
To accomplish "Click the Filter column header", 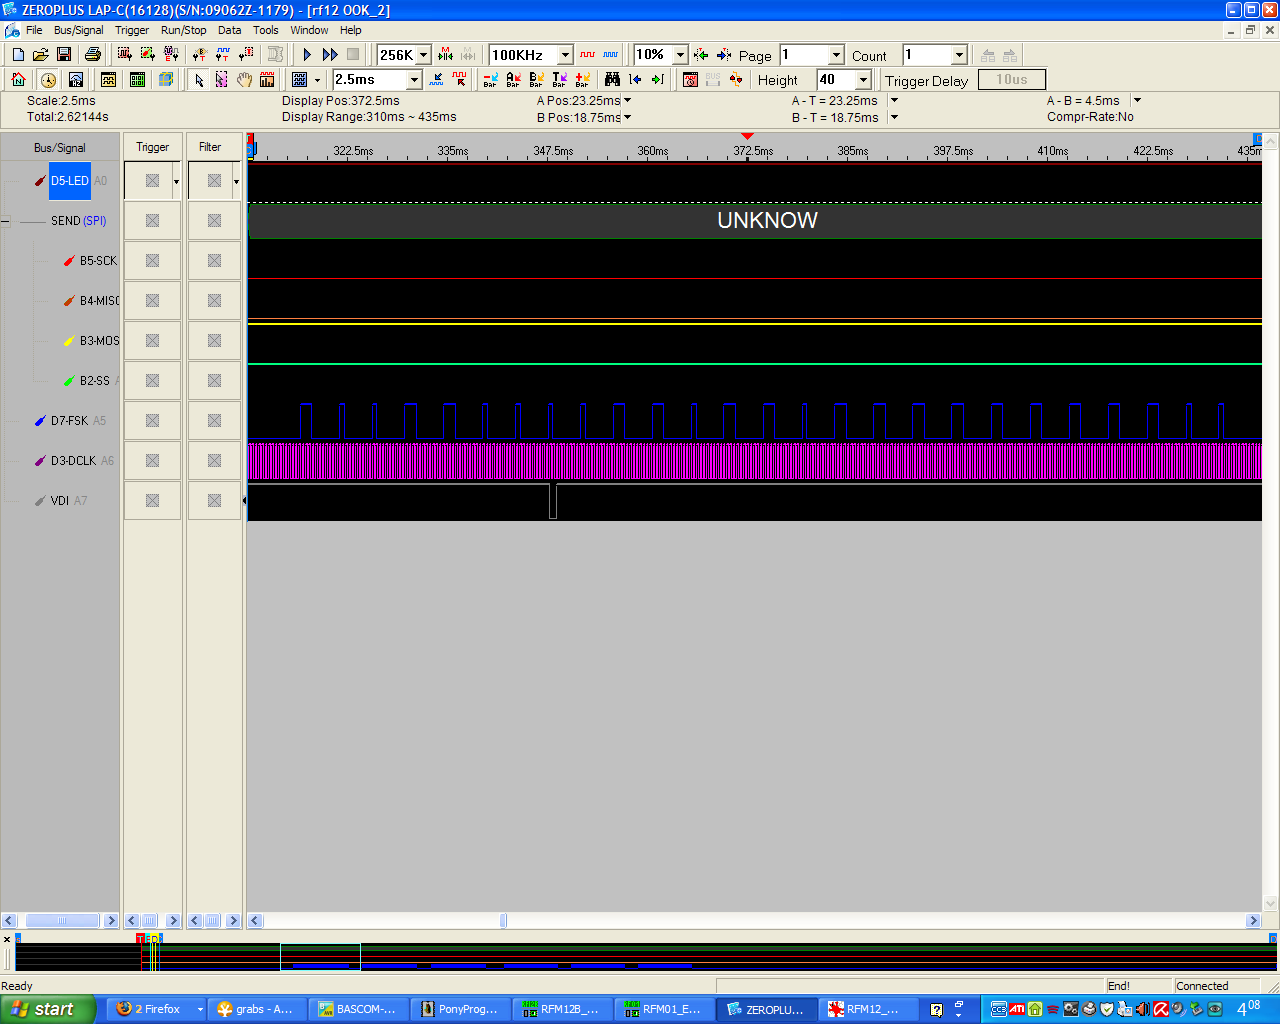I will 210,147.
